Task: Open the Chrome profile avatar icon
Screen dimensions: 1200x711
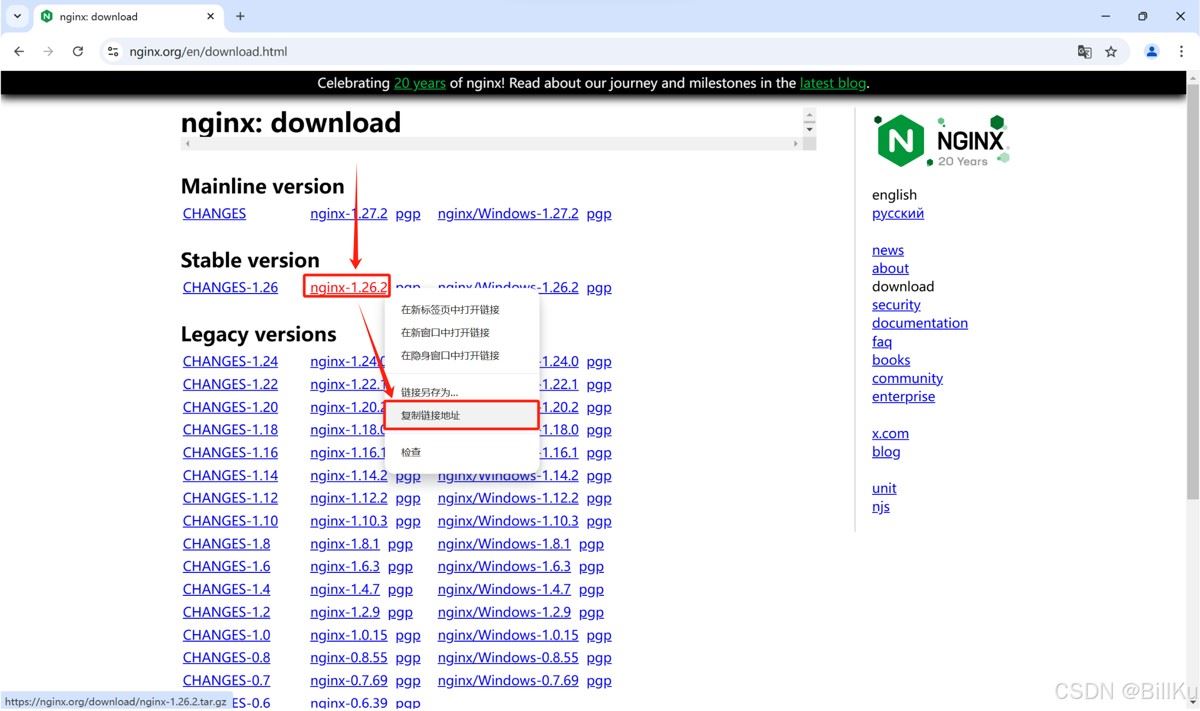Action: pos(1152,52)
